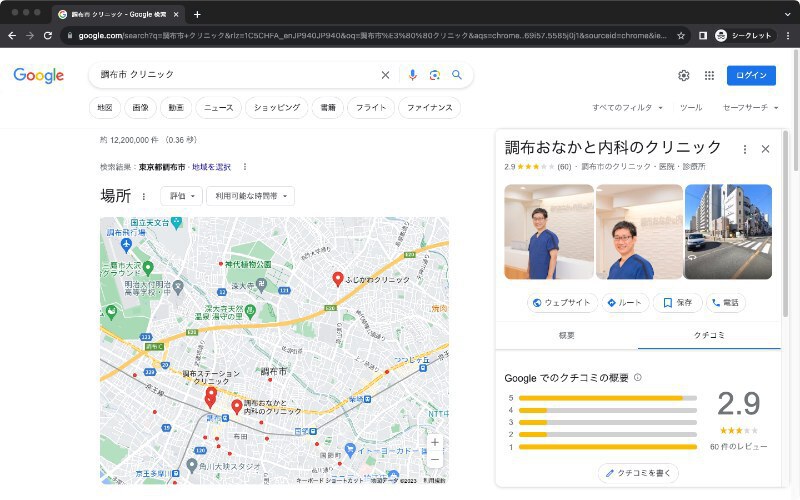The height and width of the screenshot is (500, 800).
Task: Open Google apps grid icon
Action: (x=709, y=75)
